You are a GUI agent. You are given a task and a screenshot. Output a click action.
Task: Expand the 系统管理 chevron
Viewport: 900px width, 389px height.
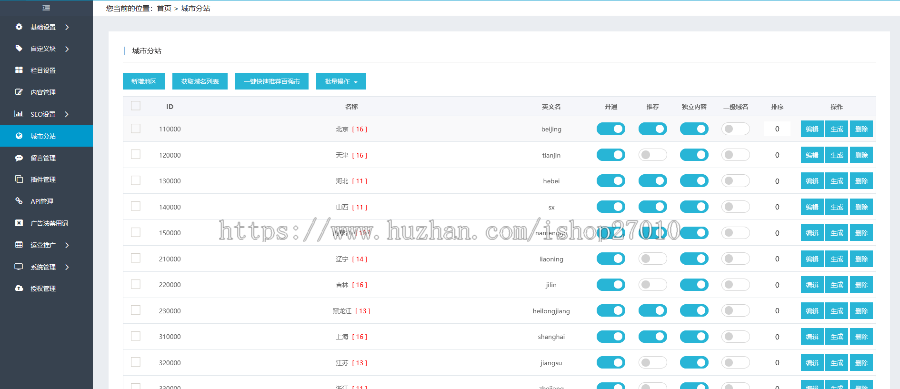67,267
